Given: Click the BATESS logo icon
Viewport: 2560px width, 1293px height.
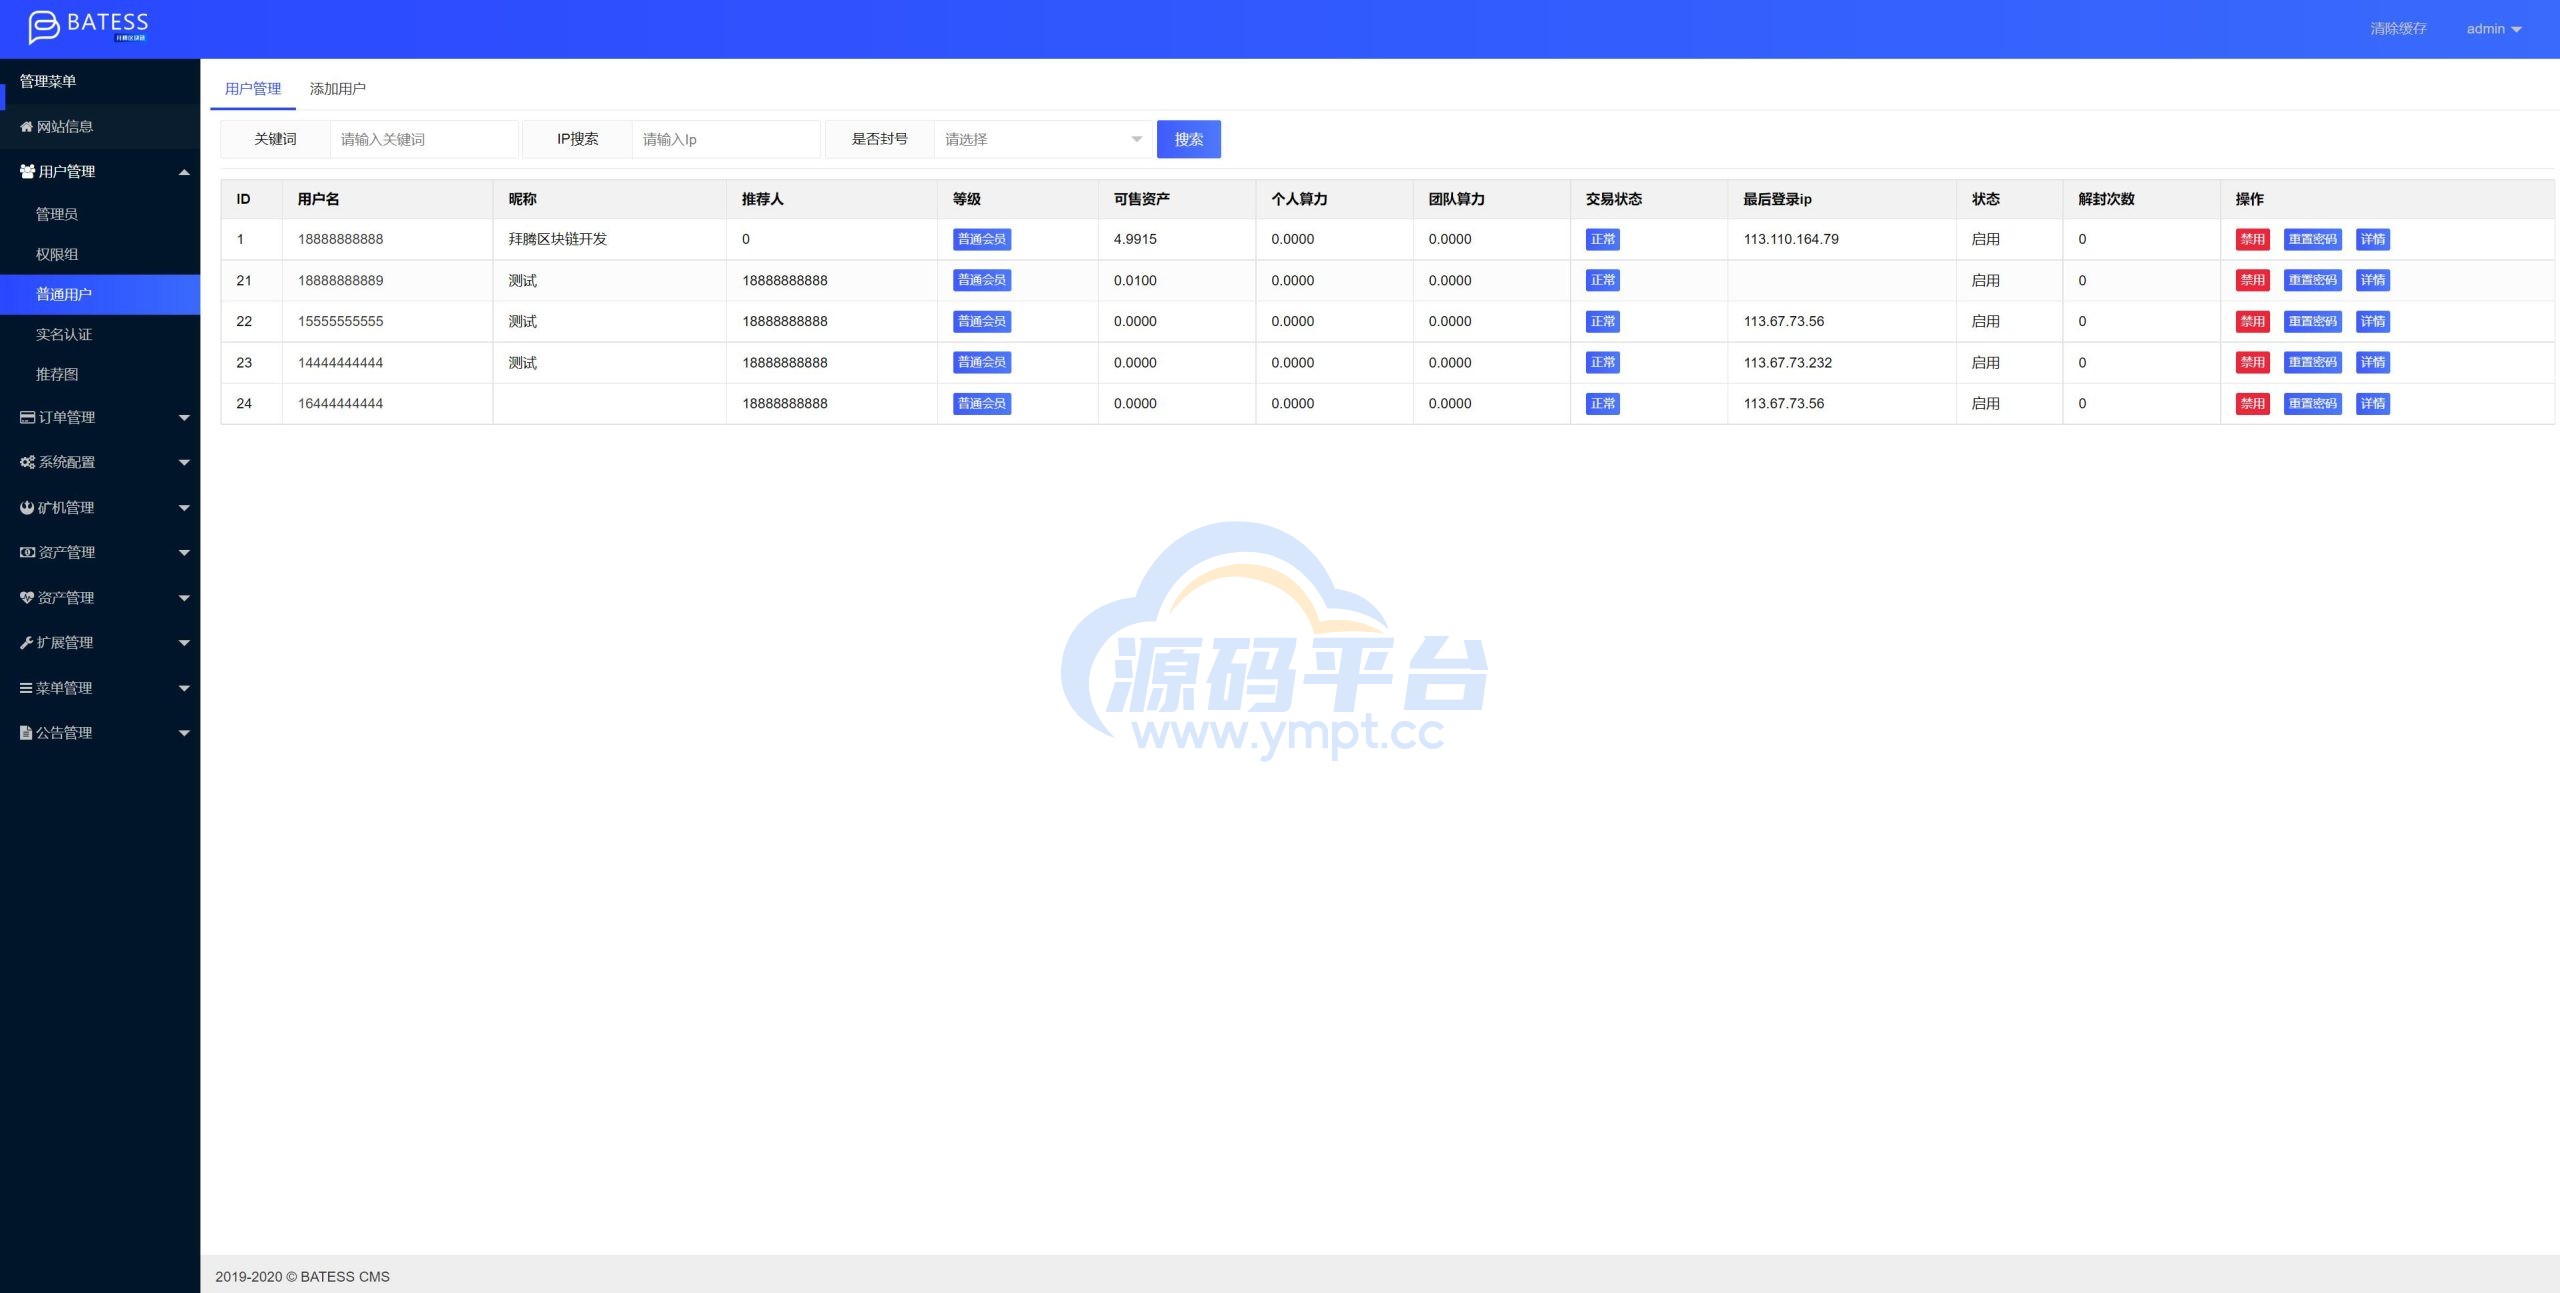Looking at the screenshot, I should pos(43,27).
